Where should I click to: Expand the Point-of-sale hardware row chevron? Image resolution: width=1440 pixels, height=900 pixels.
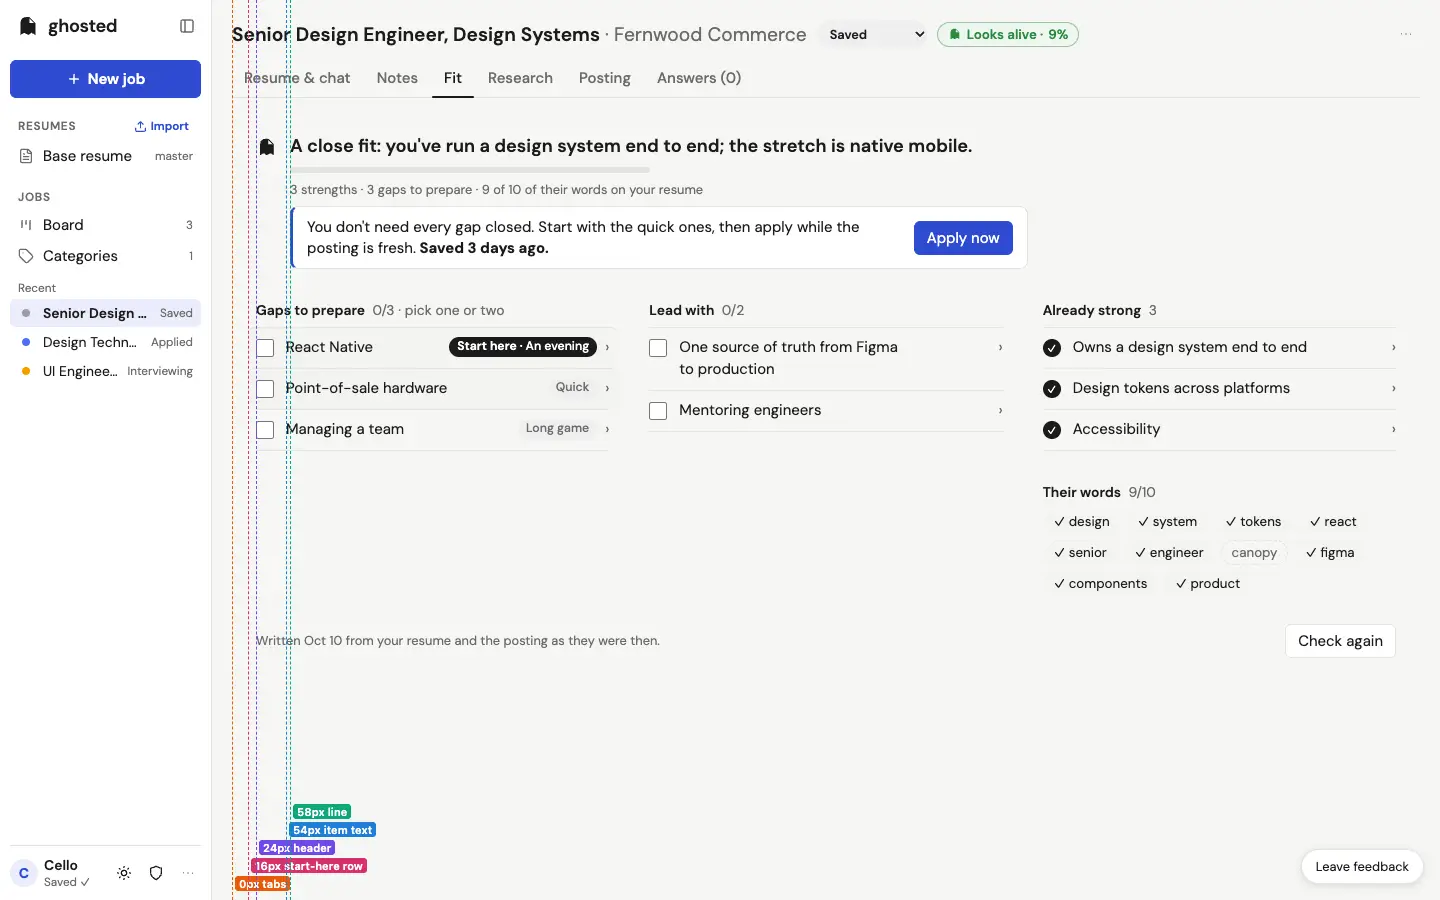pyautogui.click(x=607, y=388)
